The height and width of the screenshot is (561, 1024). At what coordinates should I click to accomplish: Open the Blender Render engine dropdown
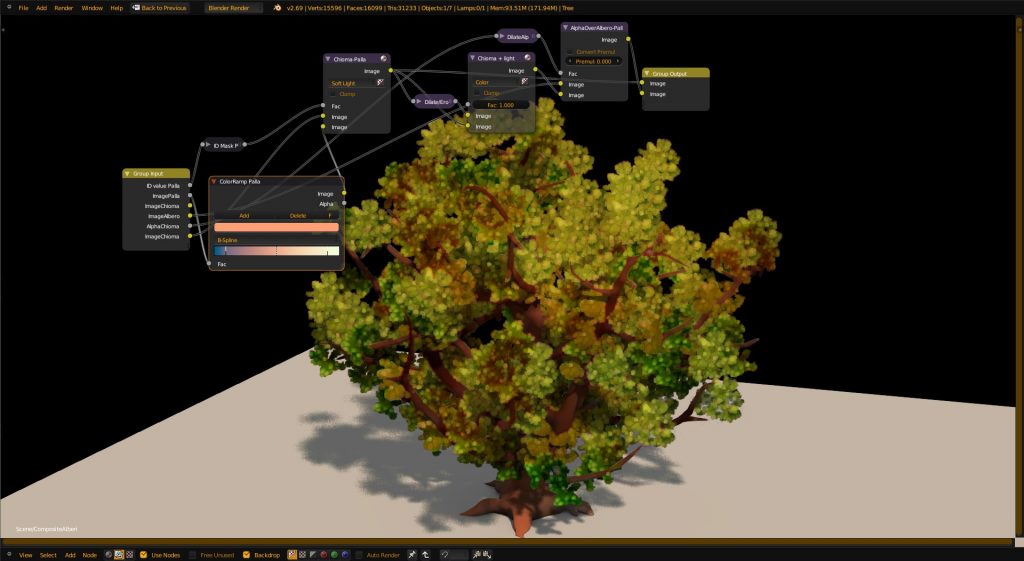tap(234, 7)
